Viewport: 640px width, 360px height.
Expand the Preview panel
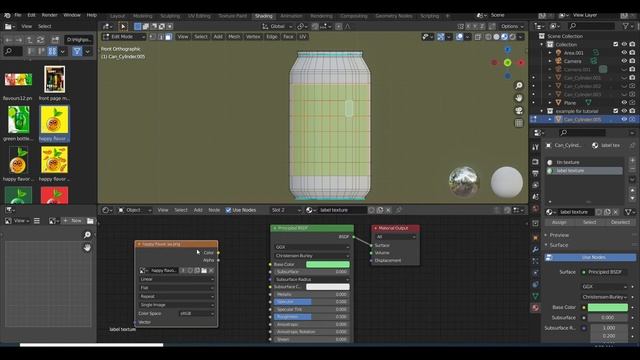point(558,235)
